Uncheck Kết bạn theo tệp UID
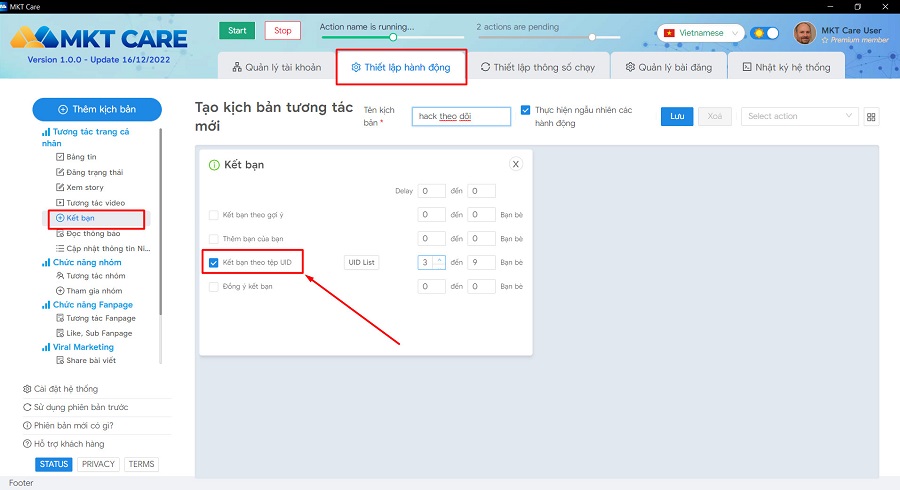 [213, 263]
